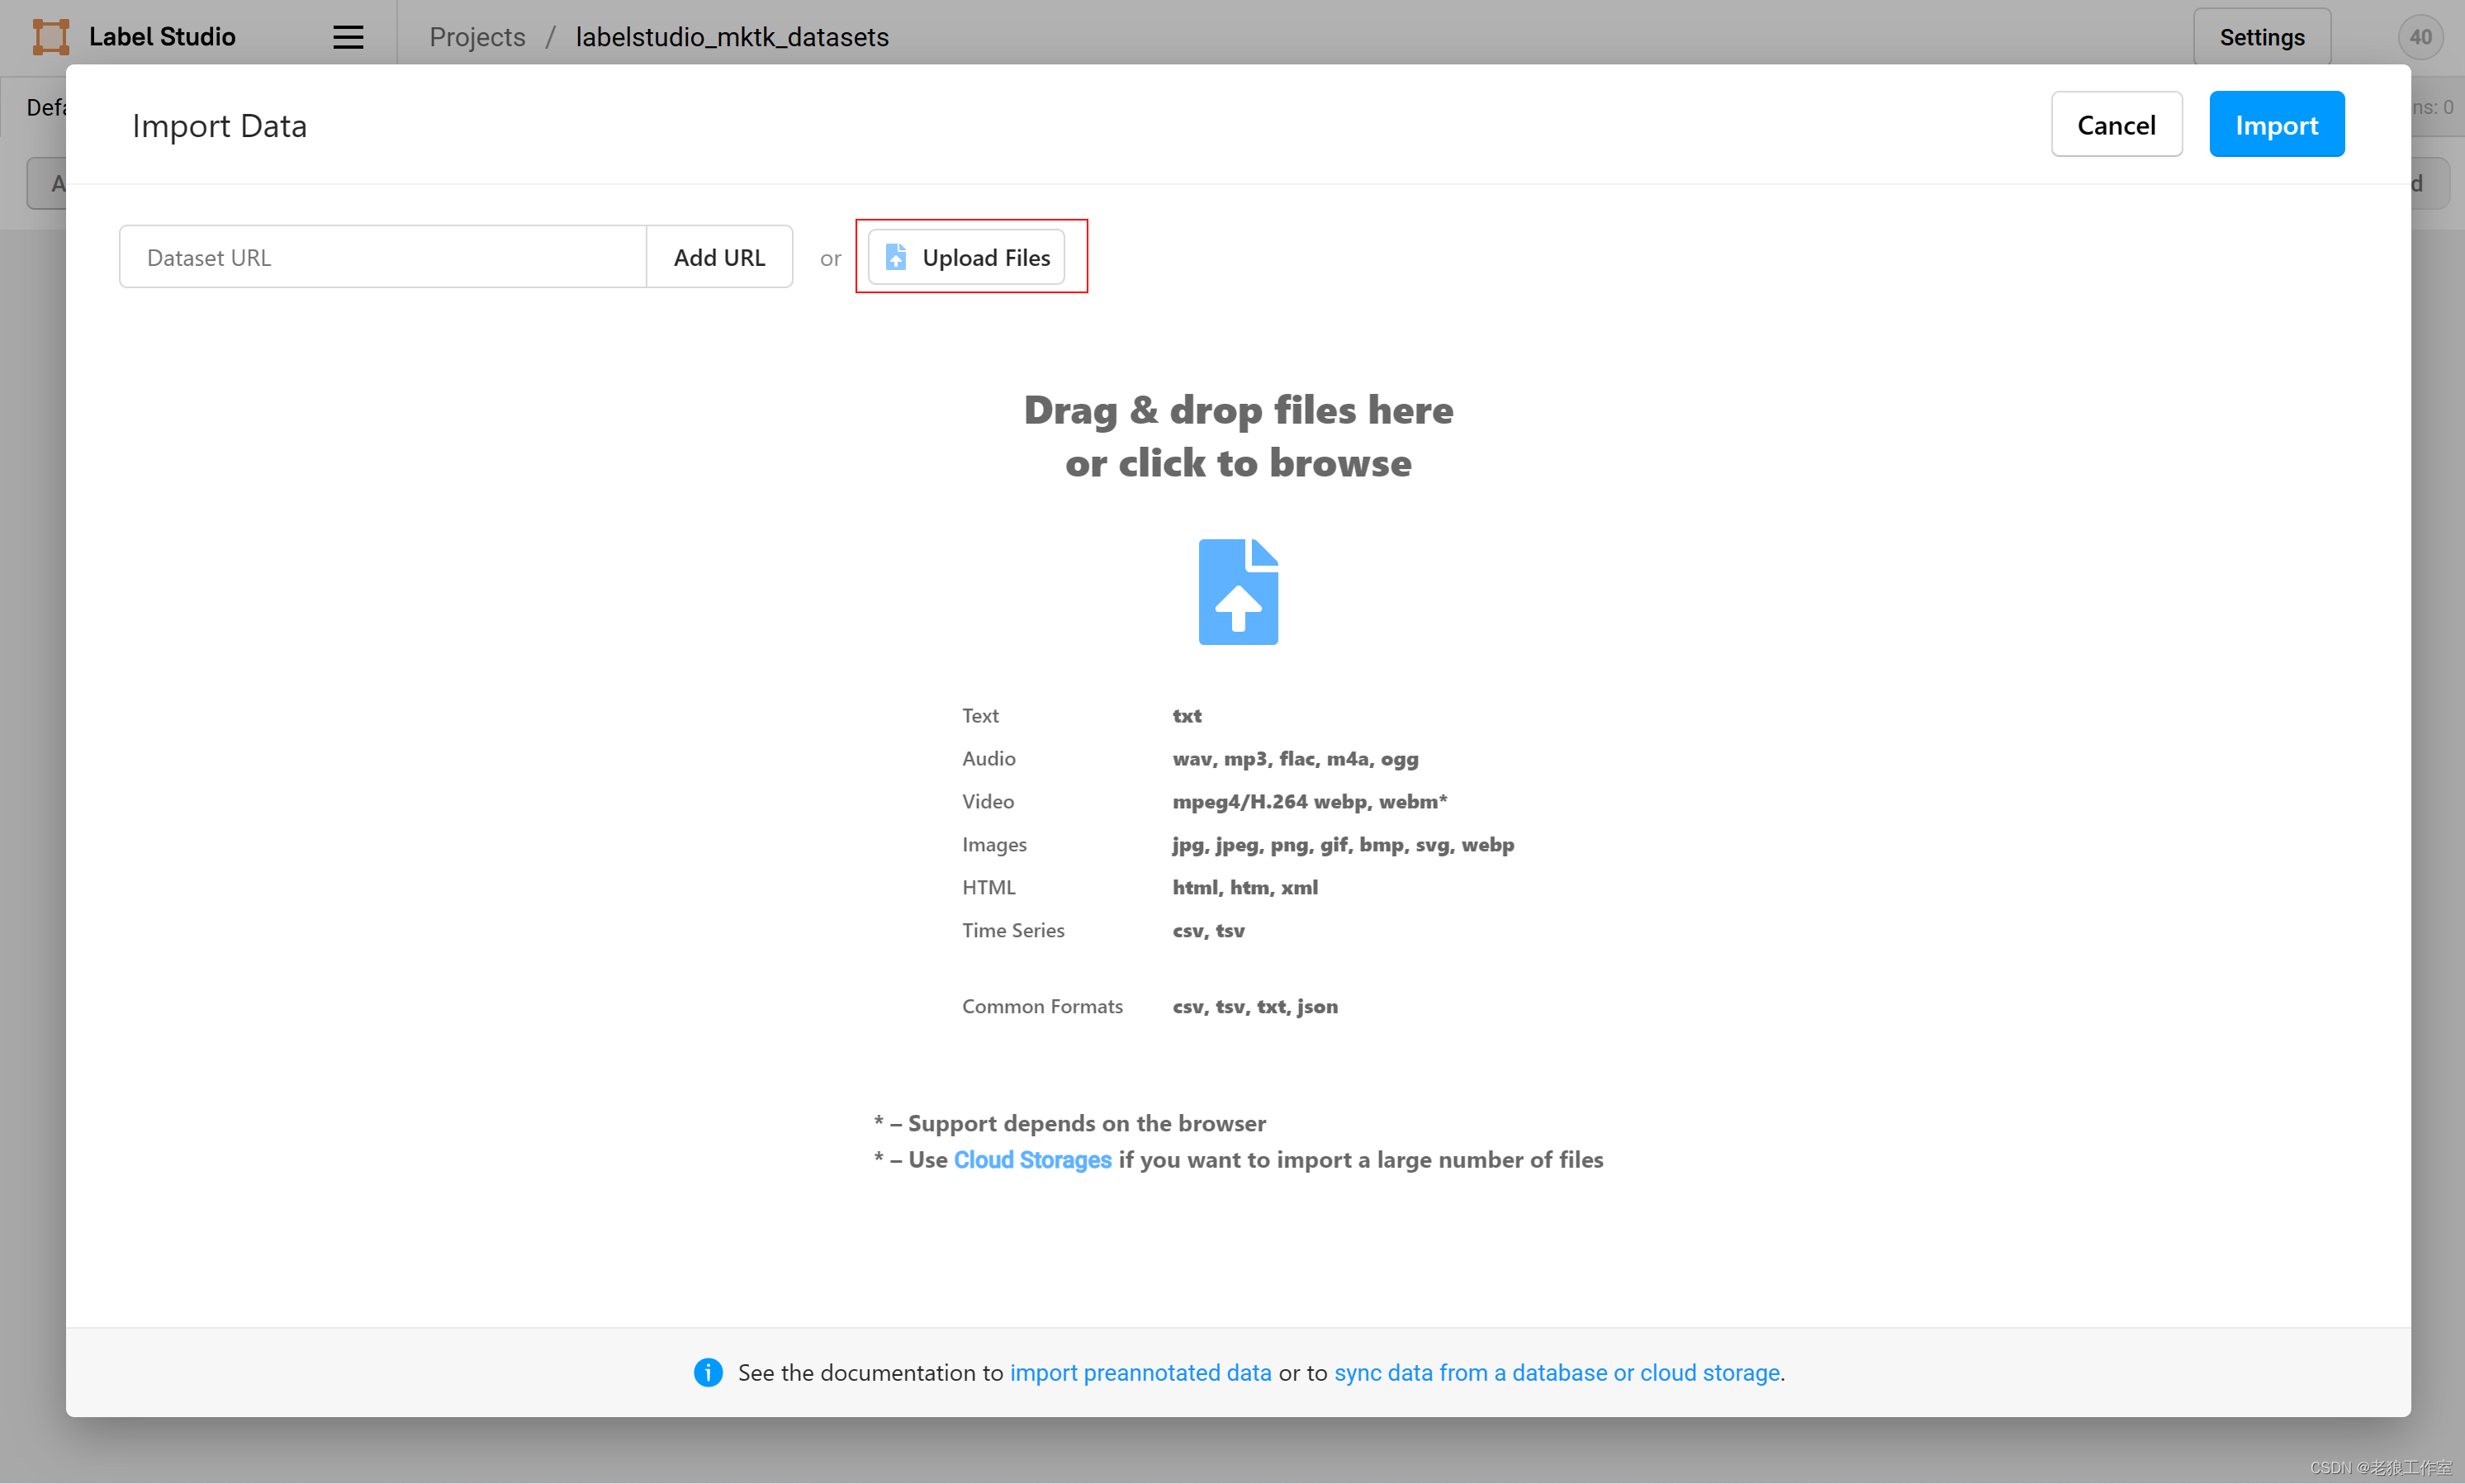Click the user avatar labeled 40
The height and width of the screenshot is (1484, 2465).
[x=2420, y=37]
